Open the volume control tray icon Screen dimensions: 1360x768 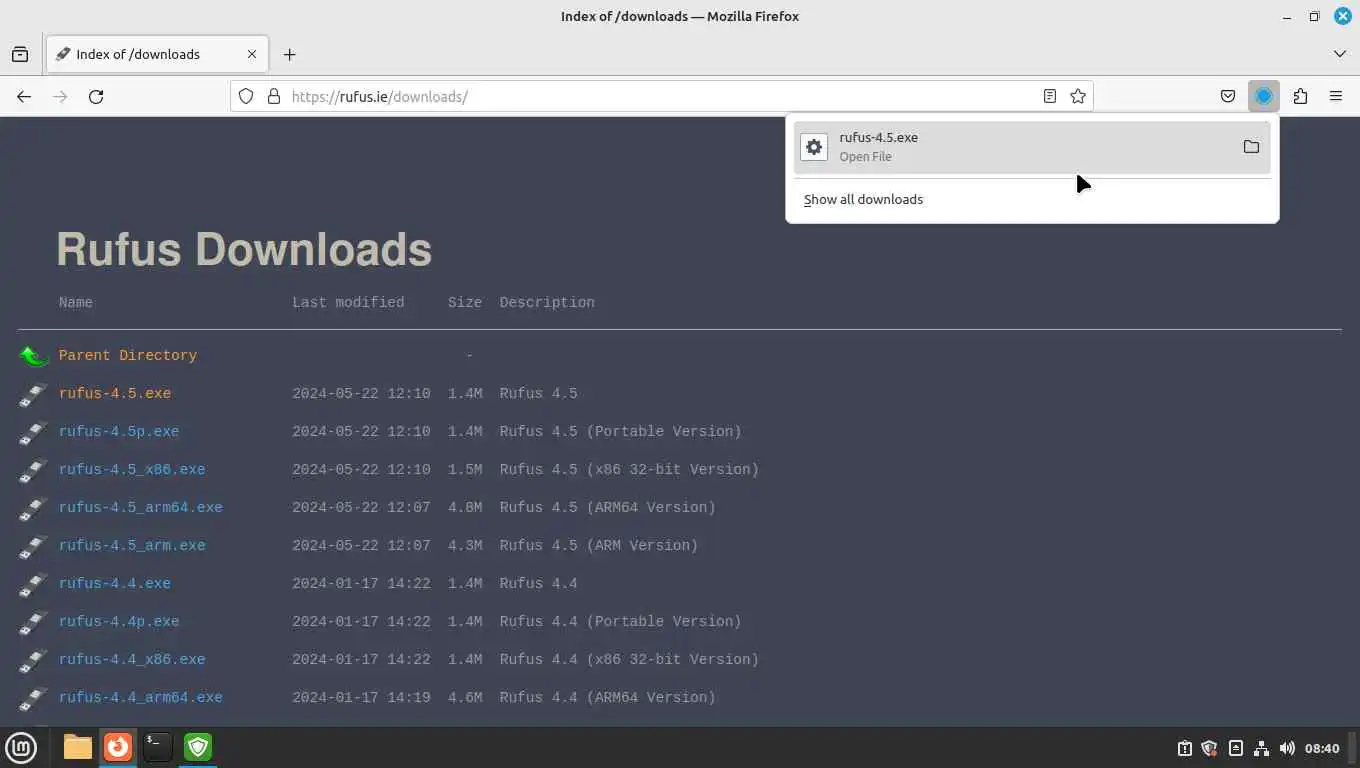(x=1287, y=748)
